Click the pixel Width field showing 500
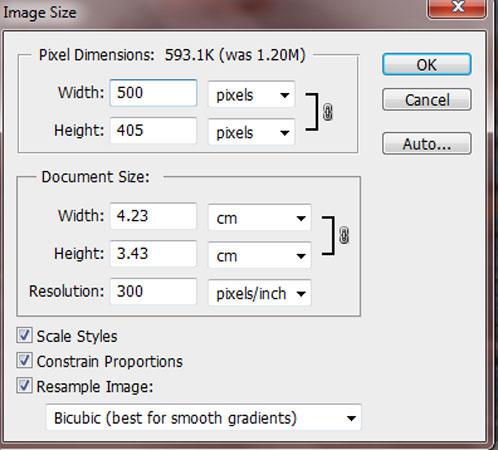This screenshot has width=498, height=450. (153, 93)
